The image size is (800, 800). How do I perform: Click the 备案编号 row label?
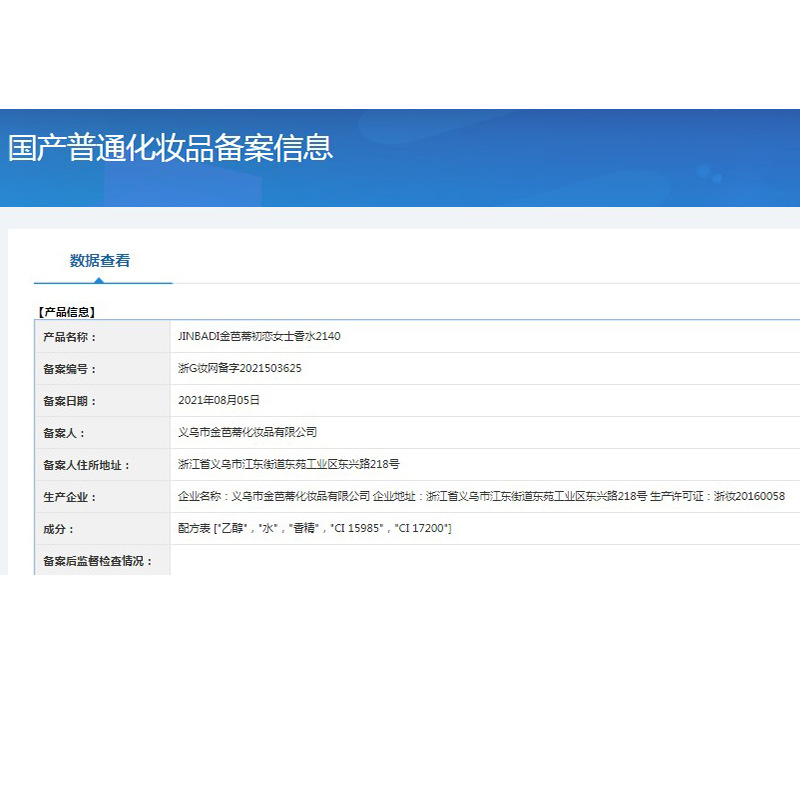pyautogui.click(x=70, y=369)
